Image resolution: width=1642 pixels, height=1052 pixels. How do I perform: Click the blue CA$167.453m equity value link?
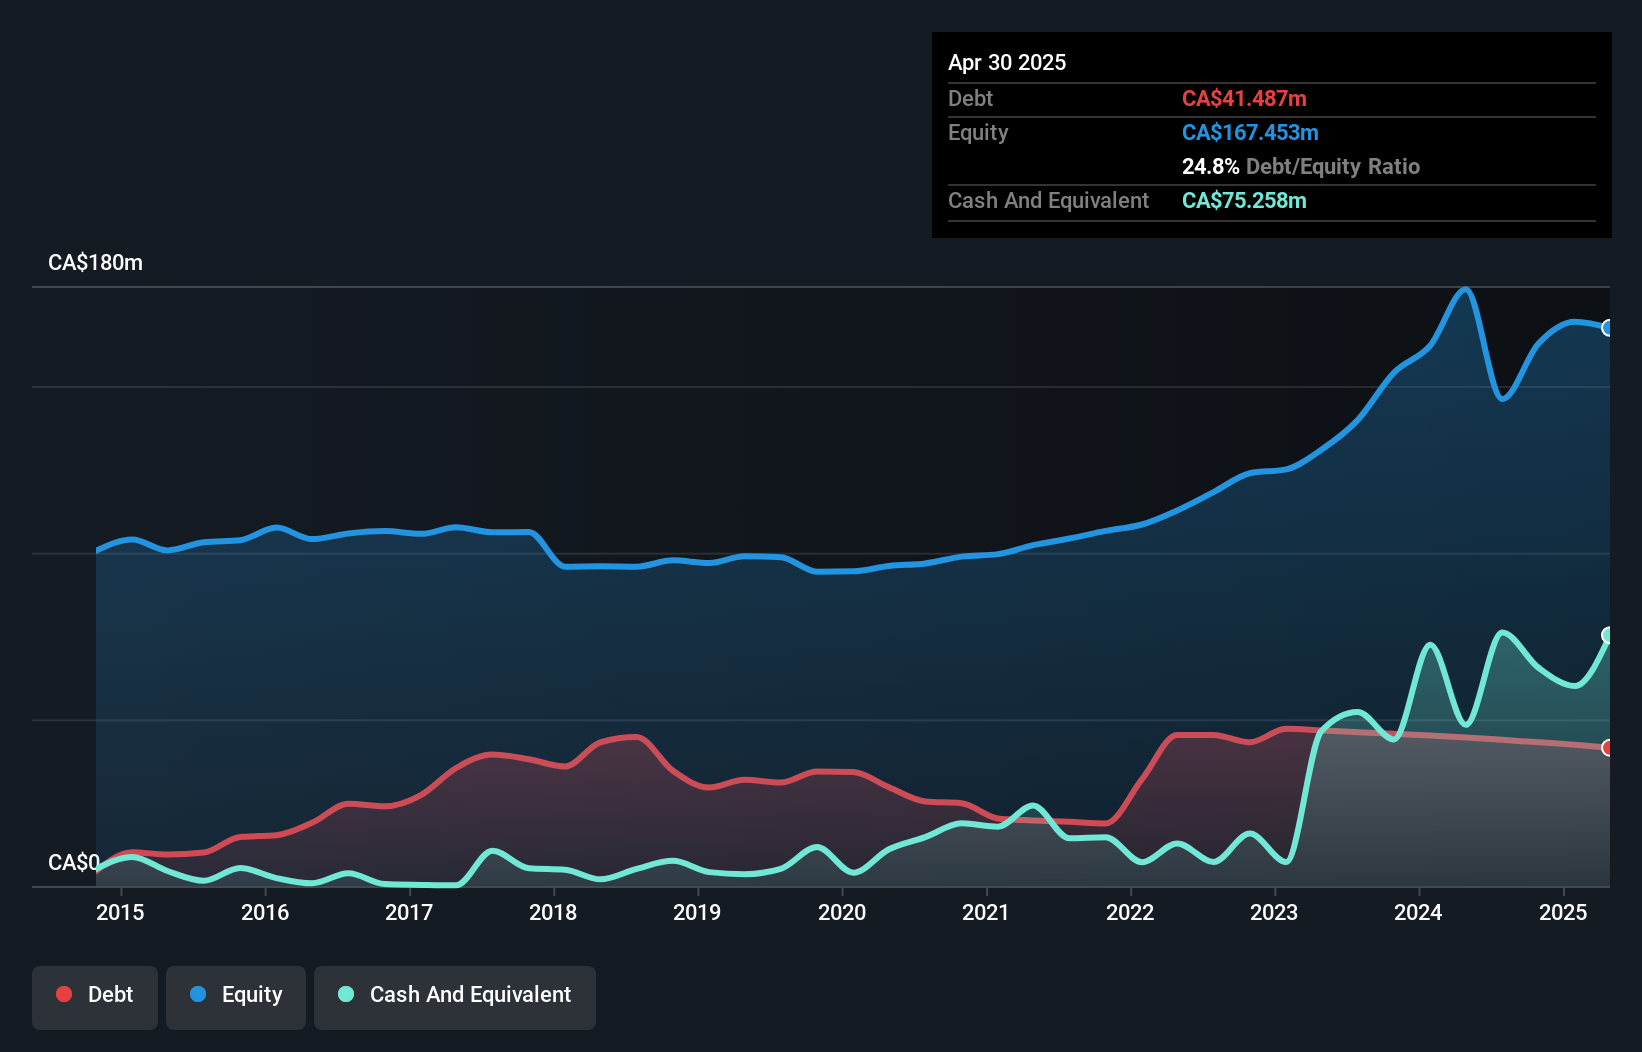1250,132
